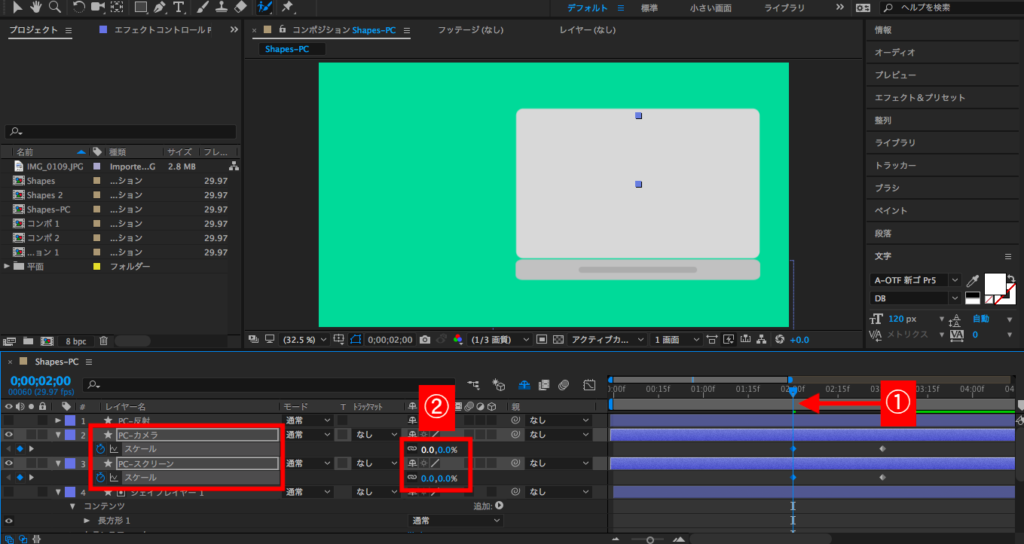Viewport: 1024px width, 544px height.
Task: Toggle Scale constrain proportions link for PC-スクリーン
Action: click(x=411, y=479)
